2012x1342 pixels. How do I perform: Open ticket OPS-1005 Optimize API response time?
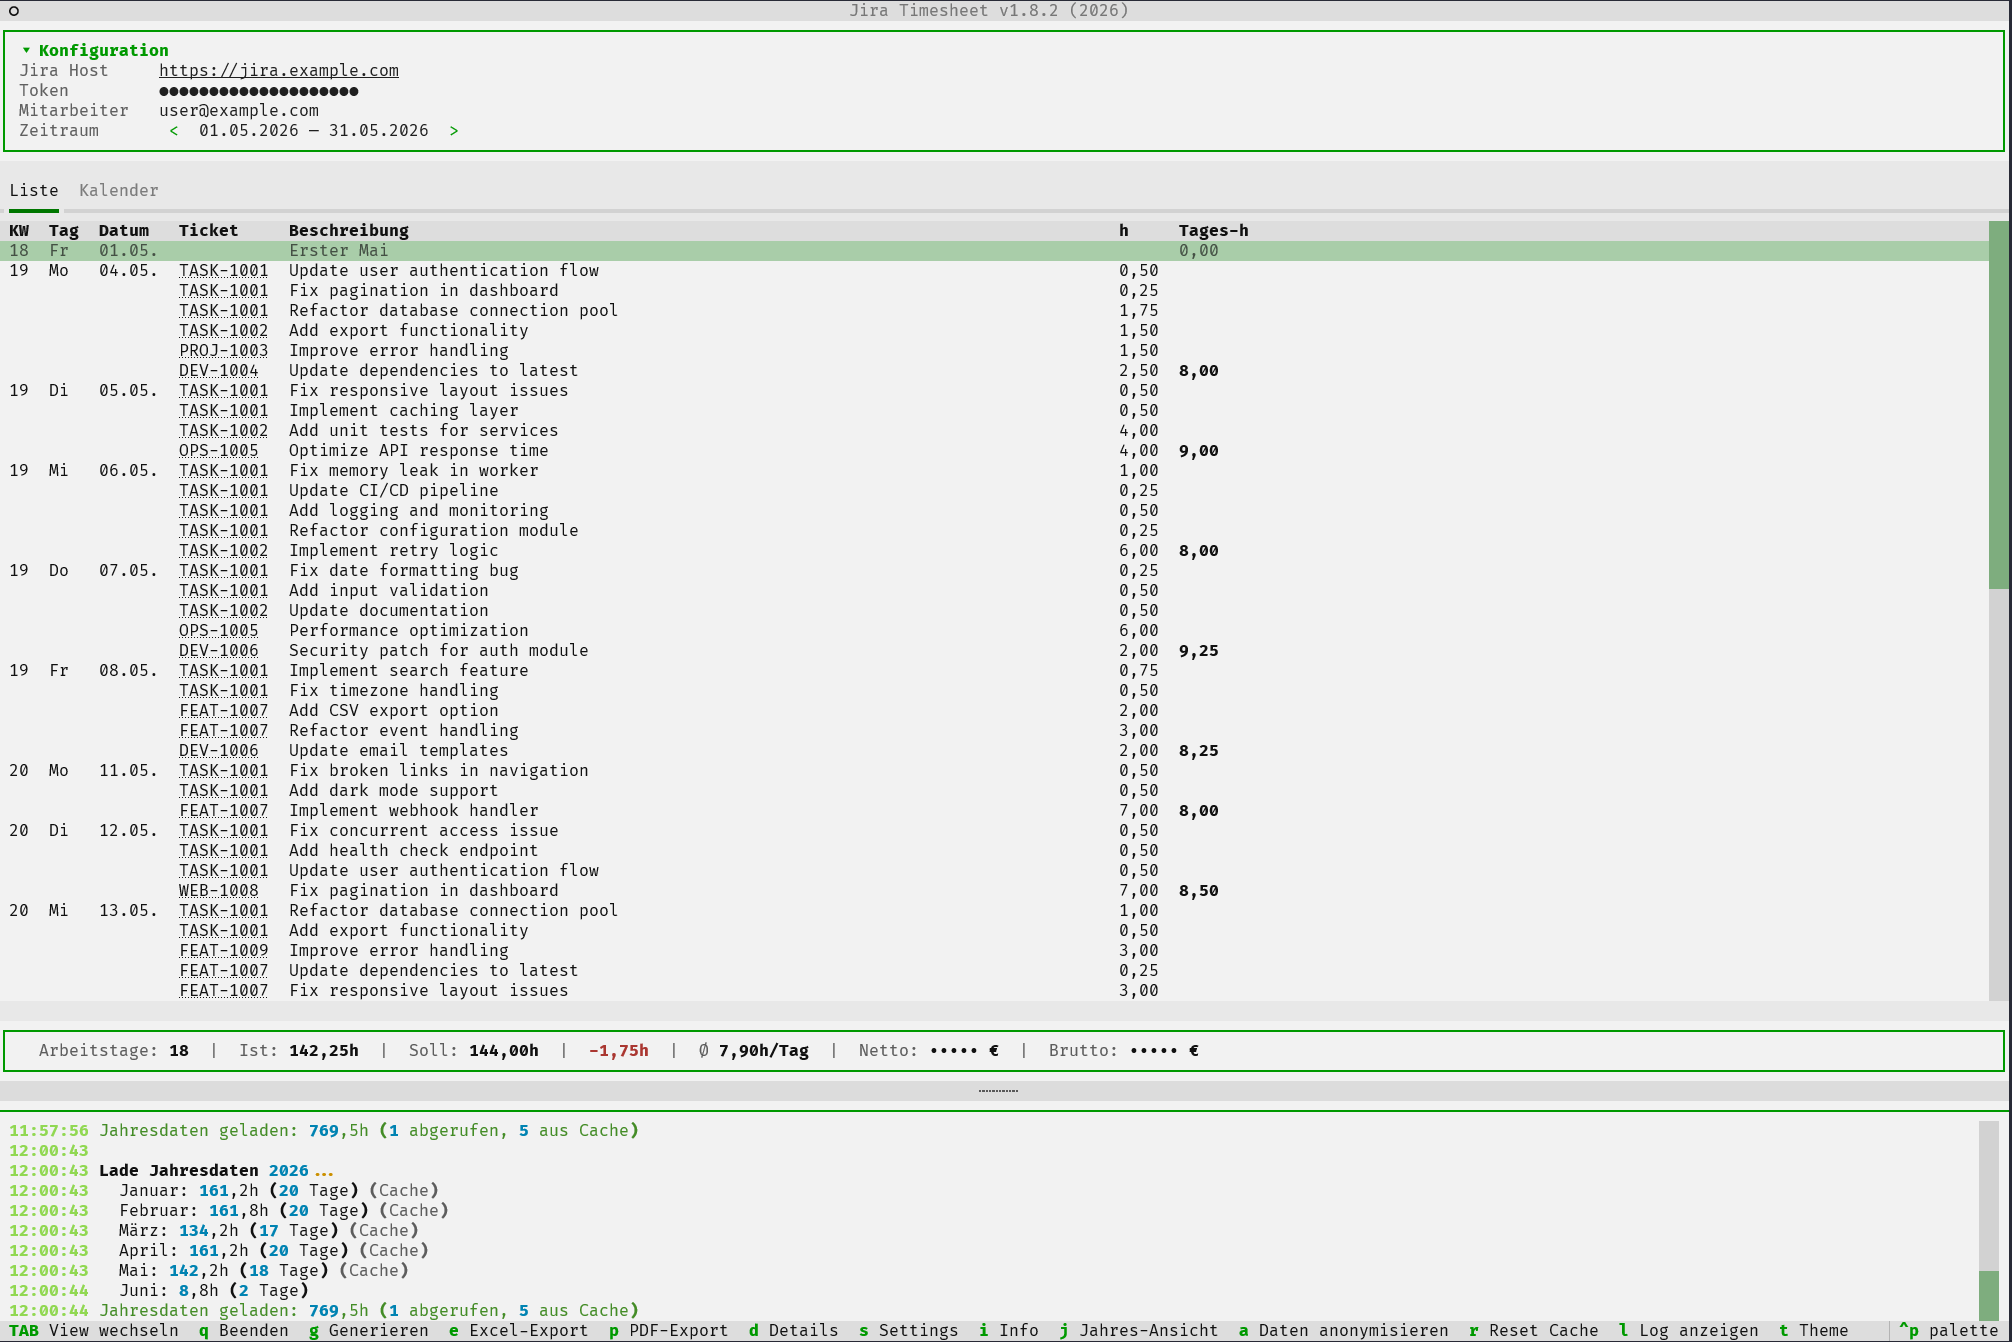[219, 451]
